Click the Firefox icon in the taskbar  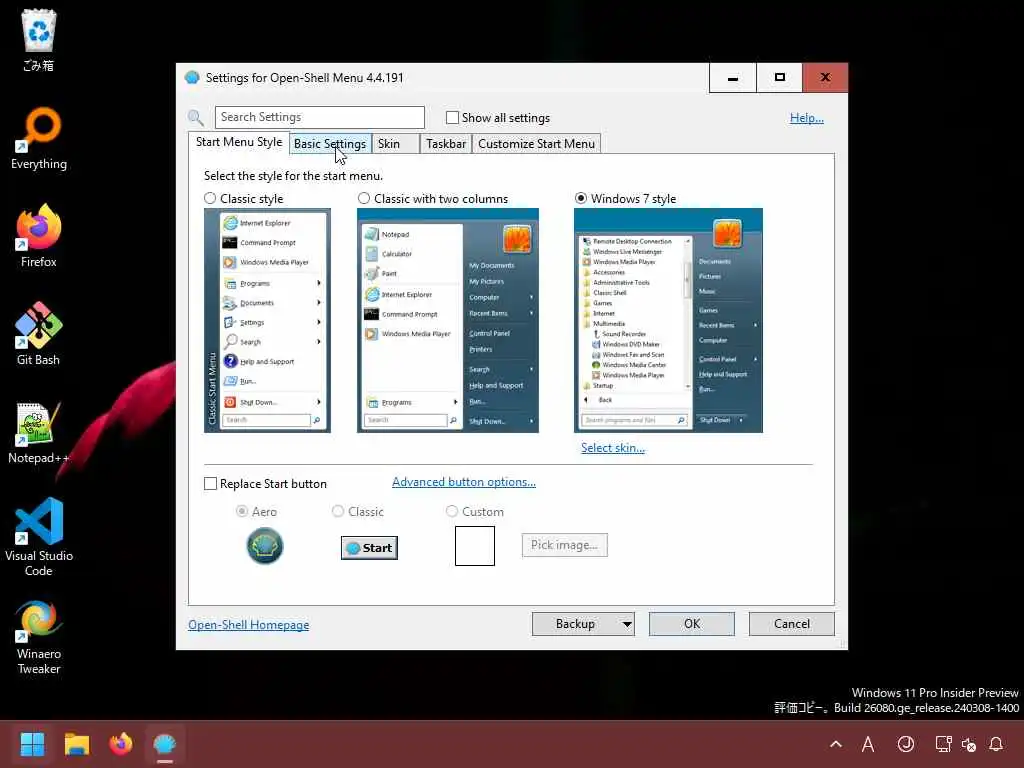click(121, 744)
